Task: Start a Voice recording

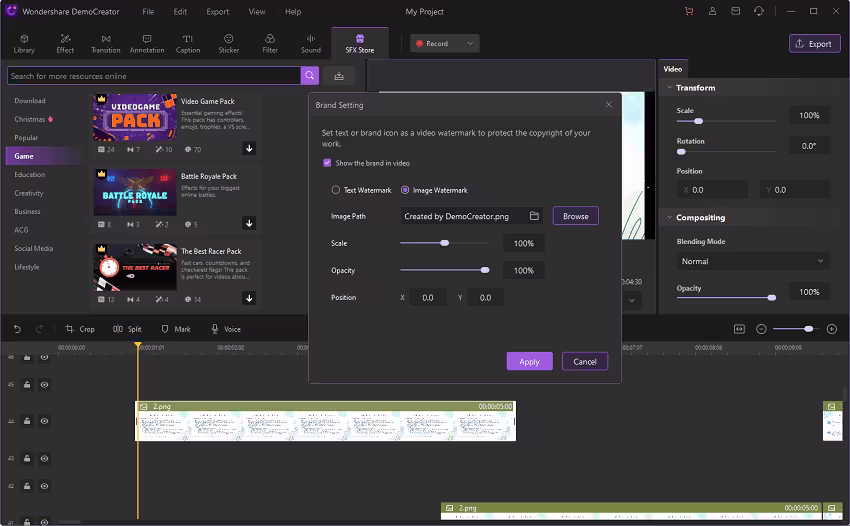Action: tap(226, 329)
